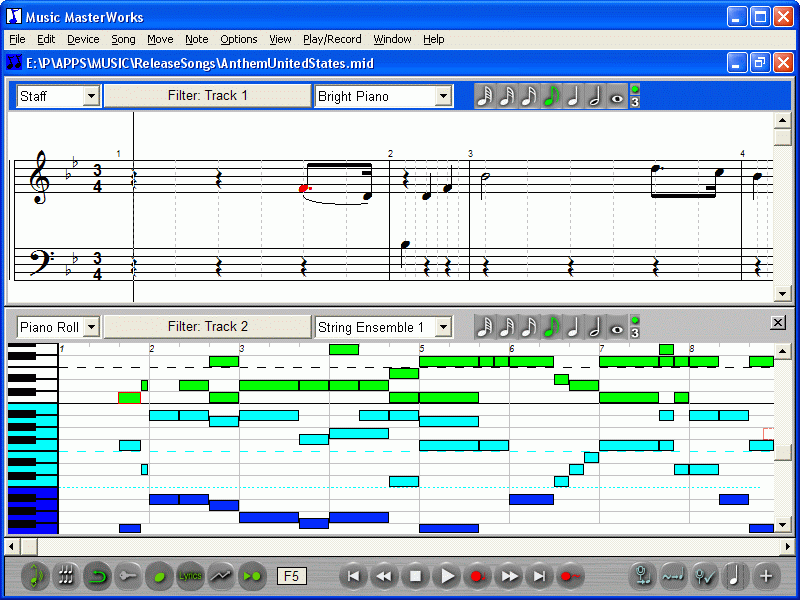This screenshot has width=800, height=600.
Task: Click the MIDI document icon beside the file path
Action: coord(14,63)
